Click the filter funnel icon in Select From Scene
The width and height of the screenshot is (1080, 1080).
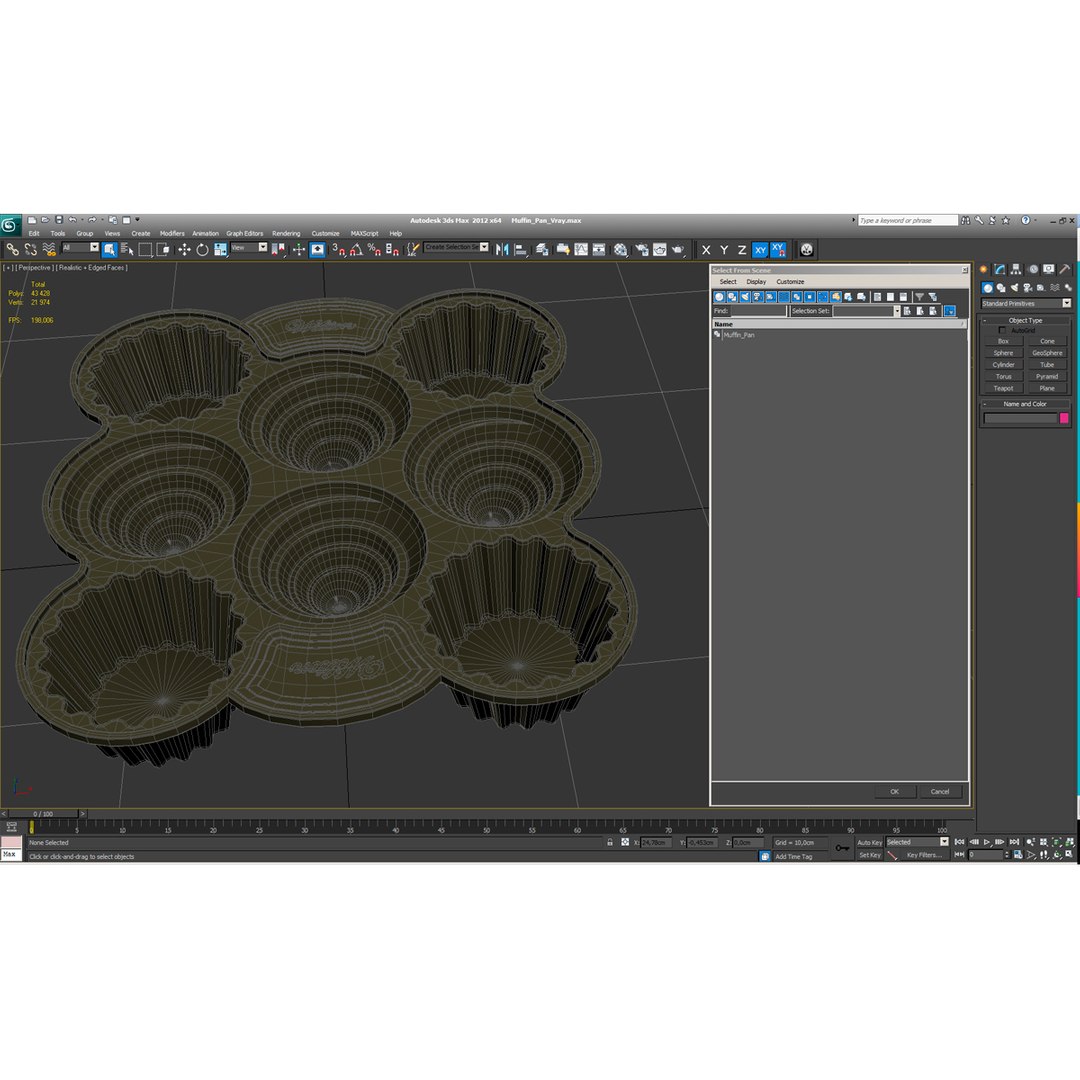click(920, 297)
